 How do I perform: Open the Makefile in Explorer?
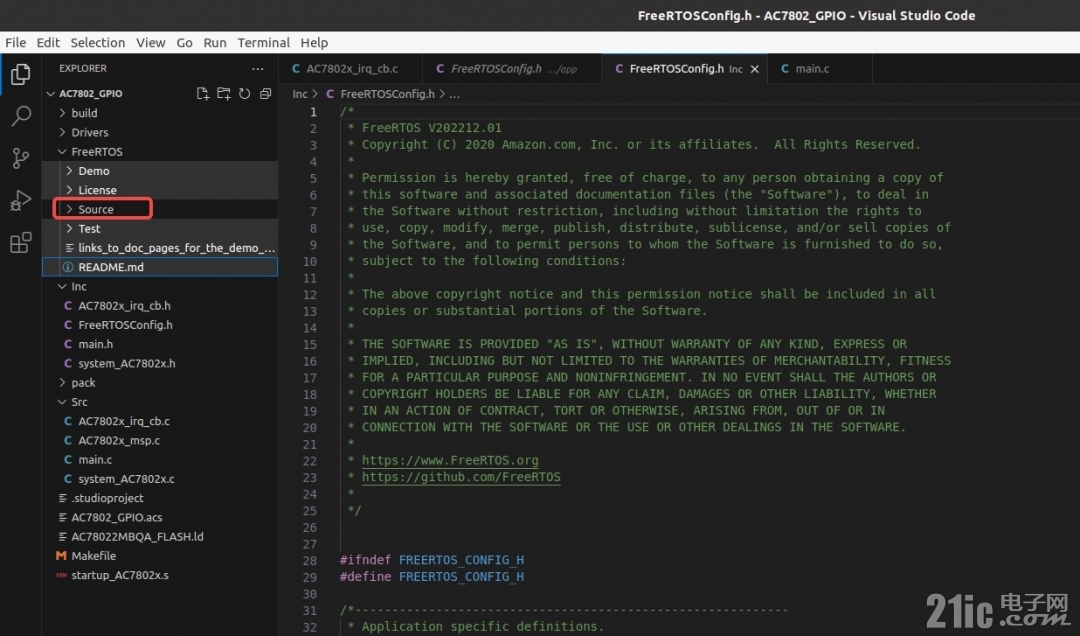[x=160, y=556]
